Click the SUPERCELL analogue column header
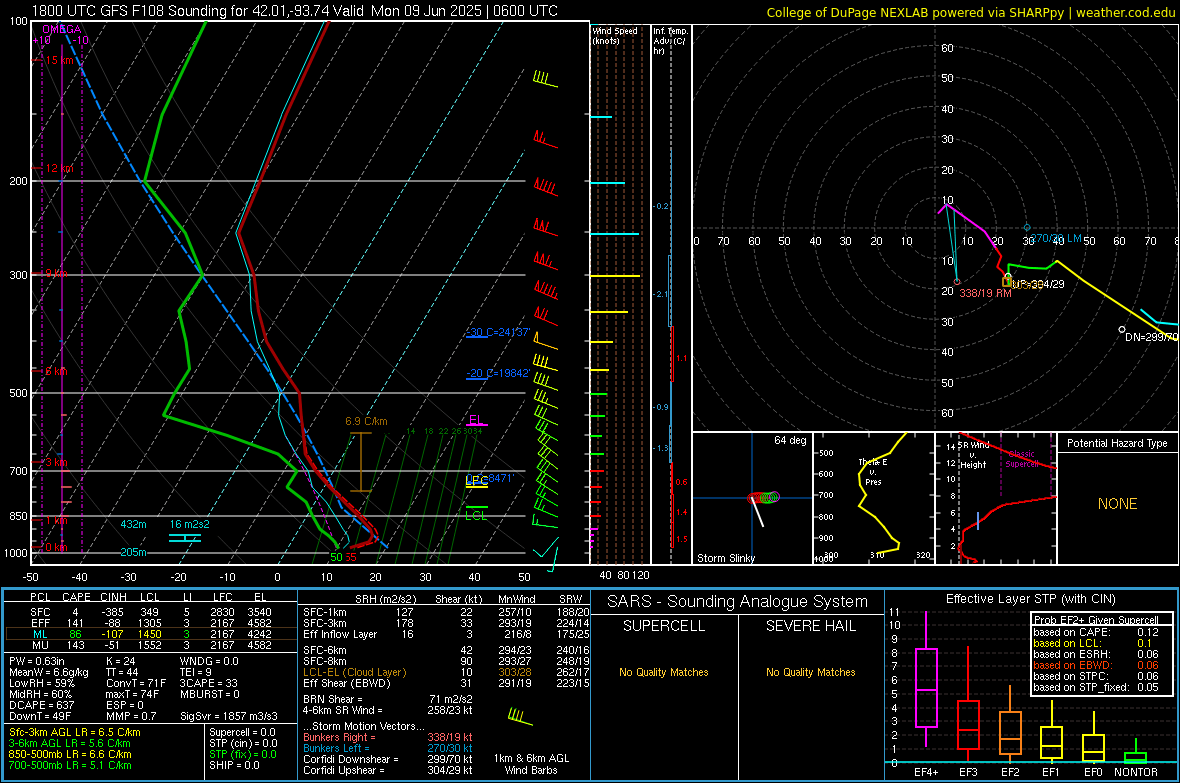The width and height of the screenshot is (1180, 783). coord(664,626)
